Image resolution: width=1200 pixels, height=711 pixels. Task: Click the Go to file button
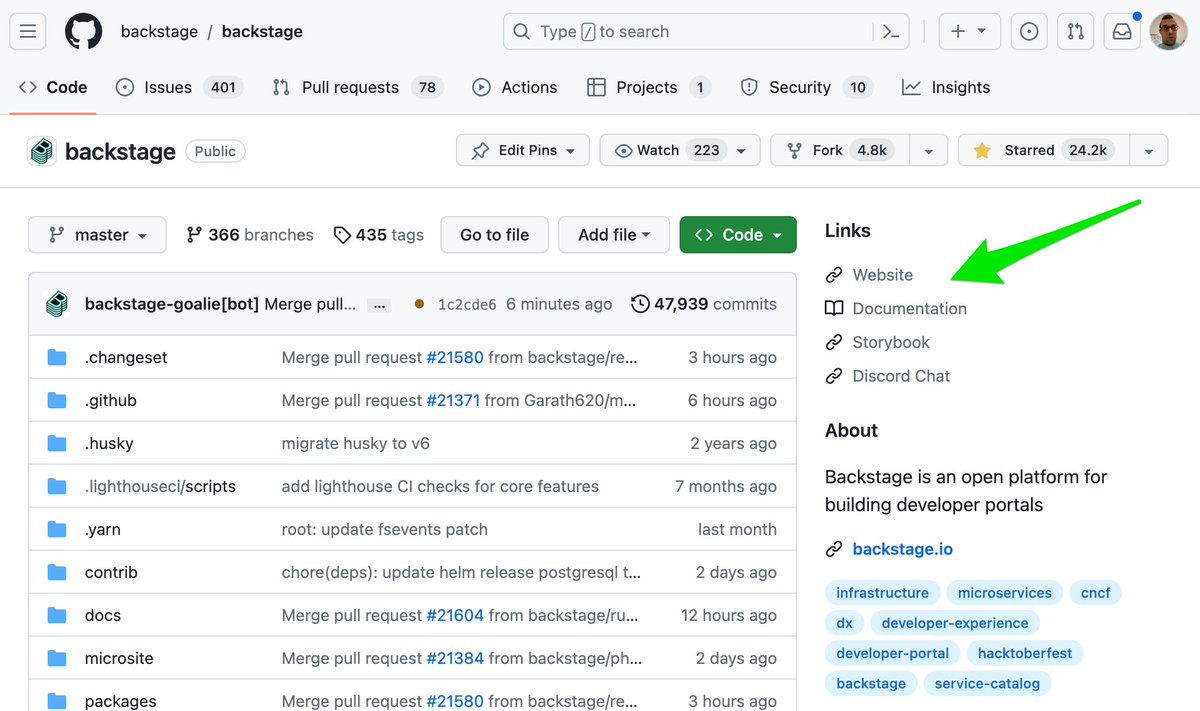(x=494, y=235)
